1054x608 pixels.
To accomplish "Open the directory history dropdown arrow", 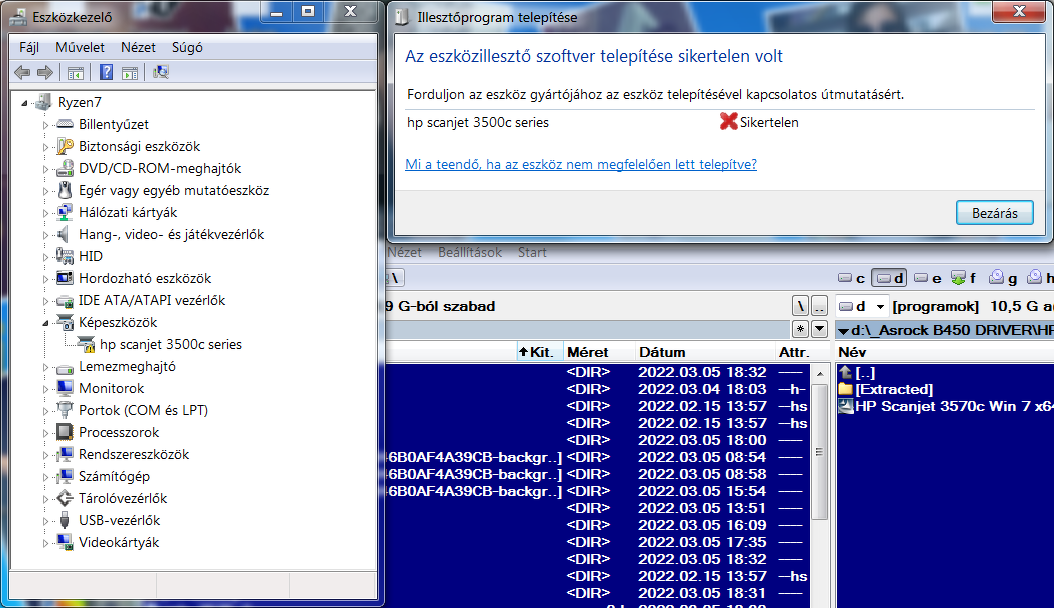I will point(819,329).
